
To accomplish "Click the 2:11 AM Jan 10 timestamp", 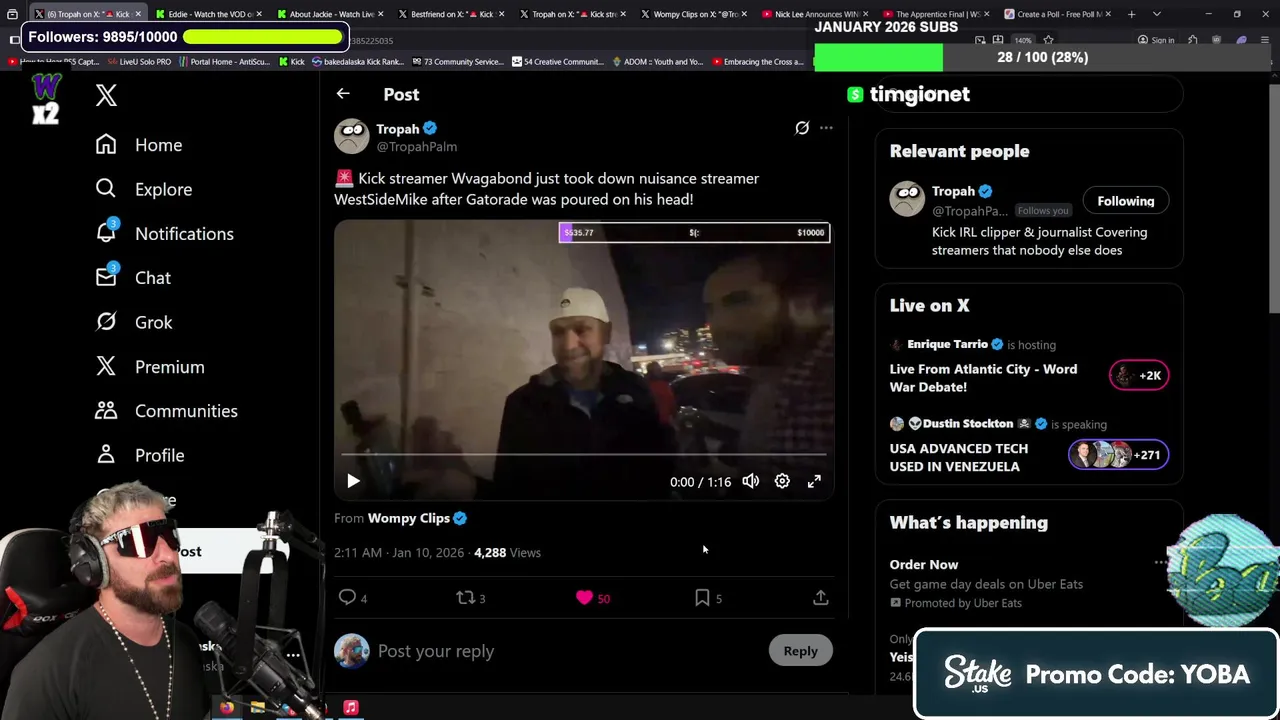I will (399, 553).
